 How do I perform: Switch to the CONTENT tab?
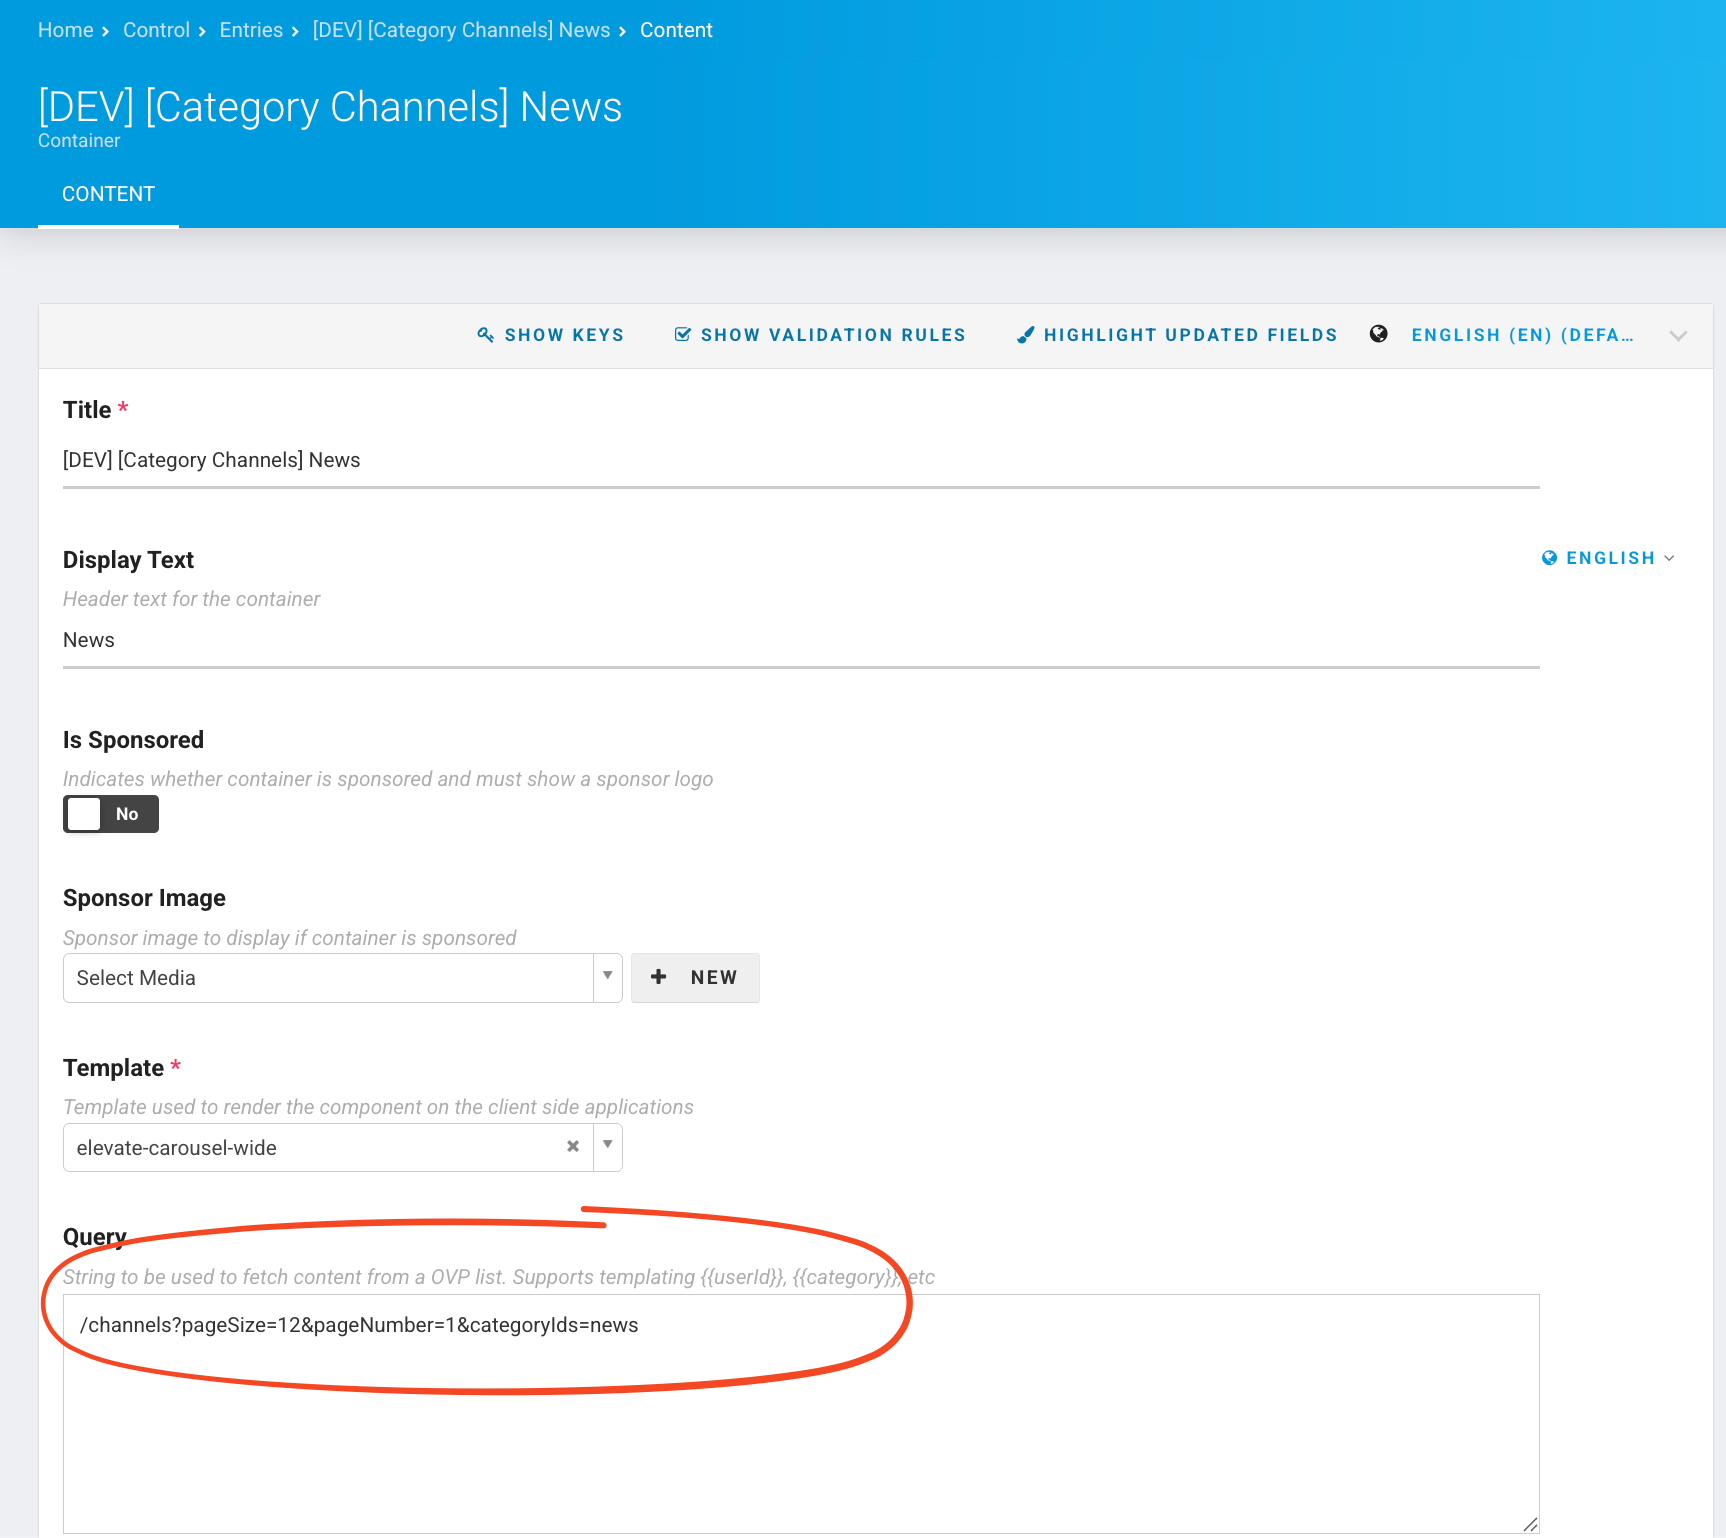(108, 194)
